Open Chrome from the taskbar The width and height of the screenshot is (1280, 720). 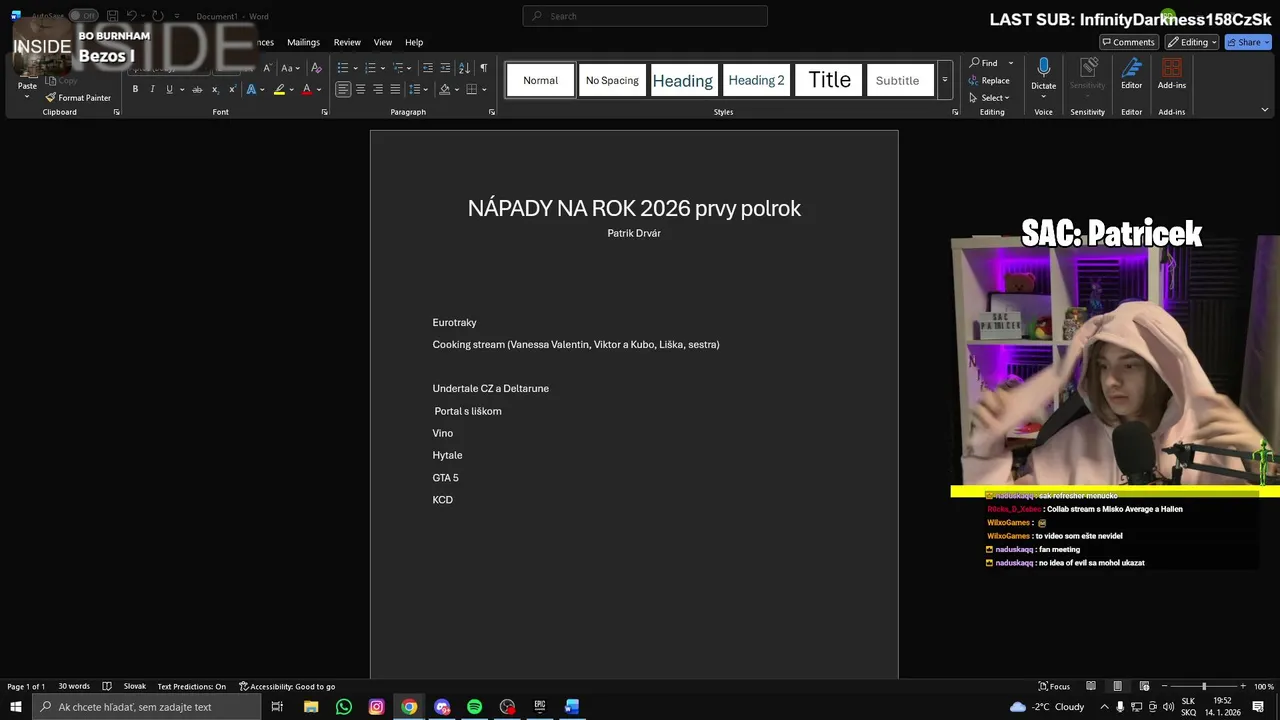(409, 707)
